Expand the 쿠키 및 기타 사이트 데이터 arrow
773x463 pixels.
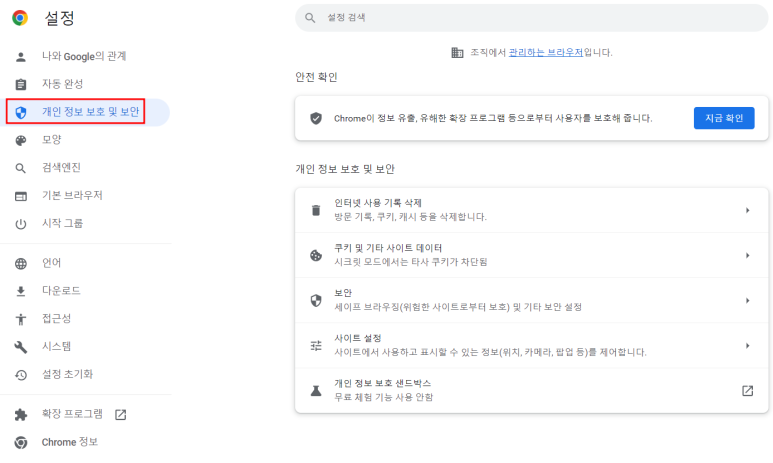point(747,255)
